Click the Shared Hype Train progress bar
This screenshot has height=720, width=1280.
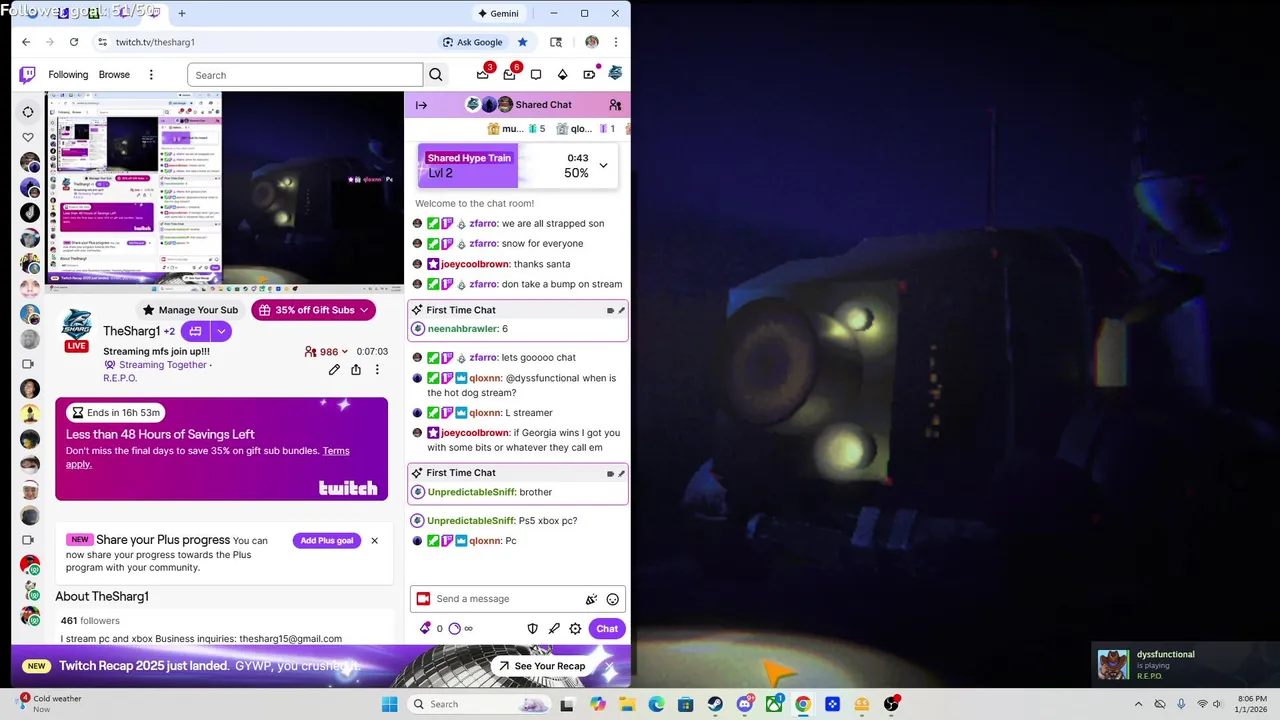point(518,165)
